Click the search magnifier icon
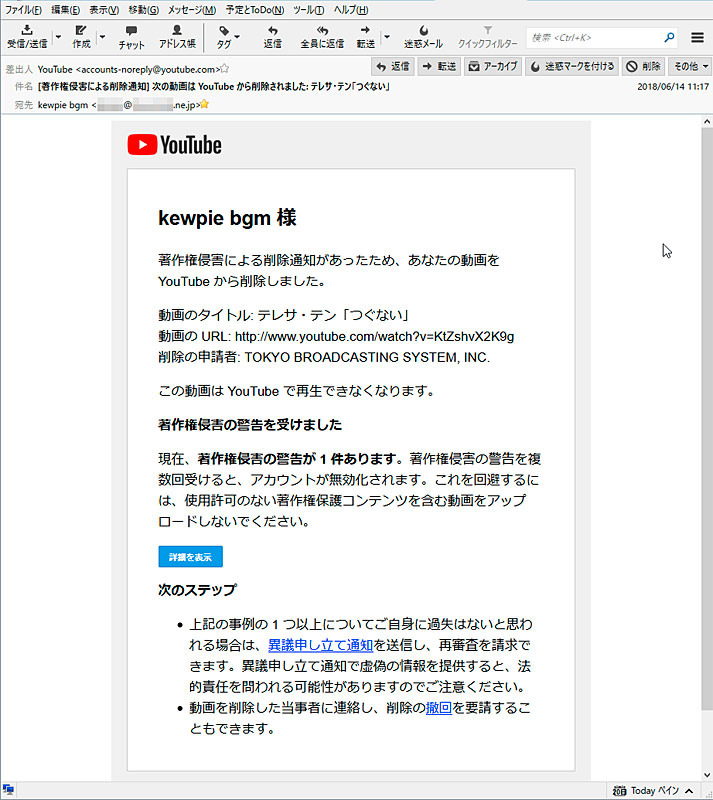713x800 pixels. tap(669, 37)
